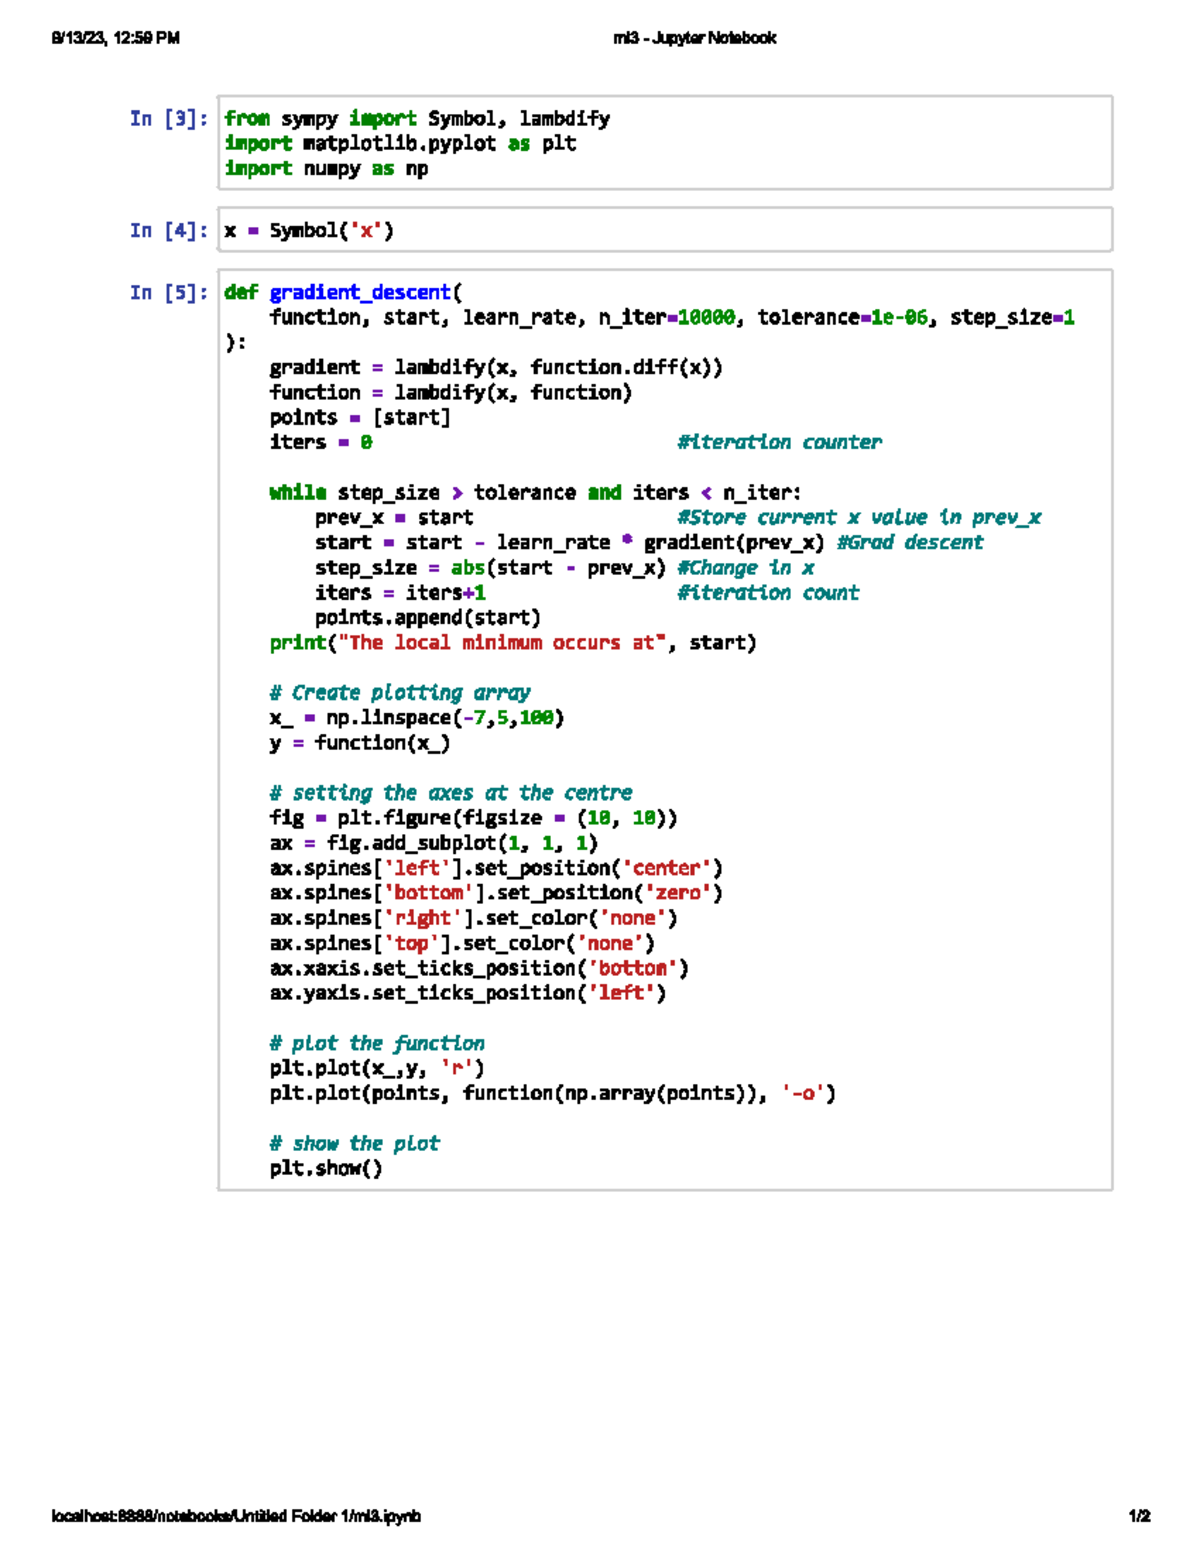Click the In [5] cell prompt label
Screen dimensions: 1200x1553
[x=168, y=293]
